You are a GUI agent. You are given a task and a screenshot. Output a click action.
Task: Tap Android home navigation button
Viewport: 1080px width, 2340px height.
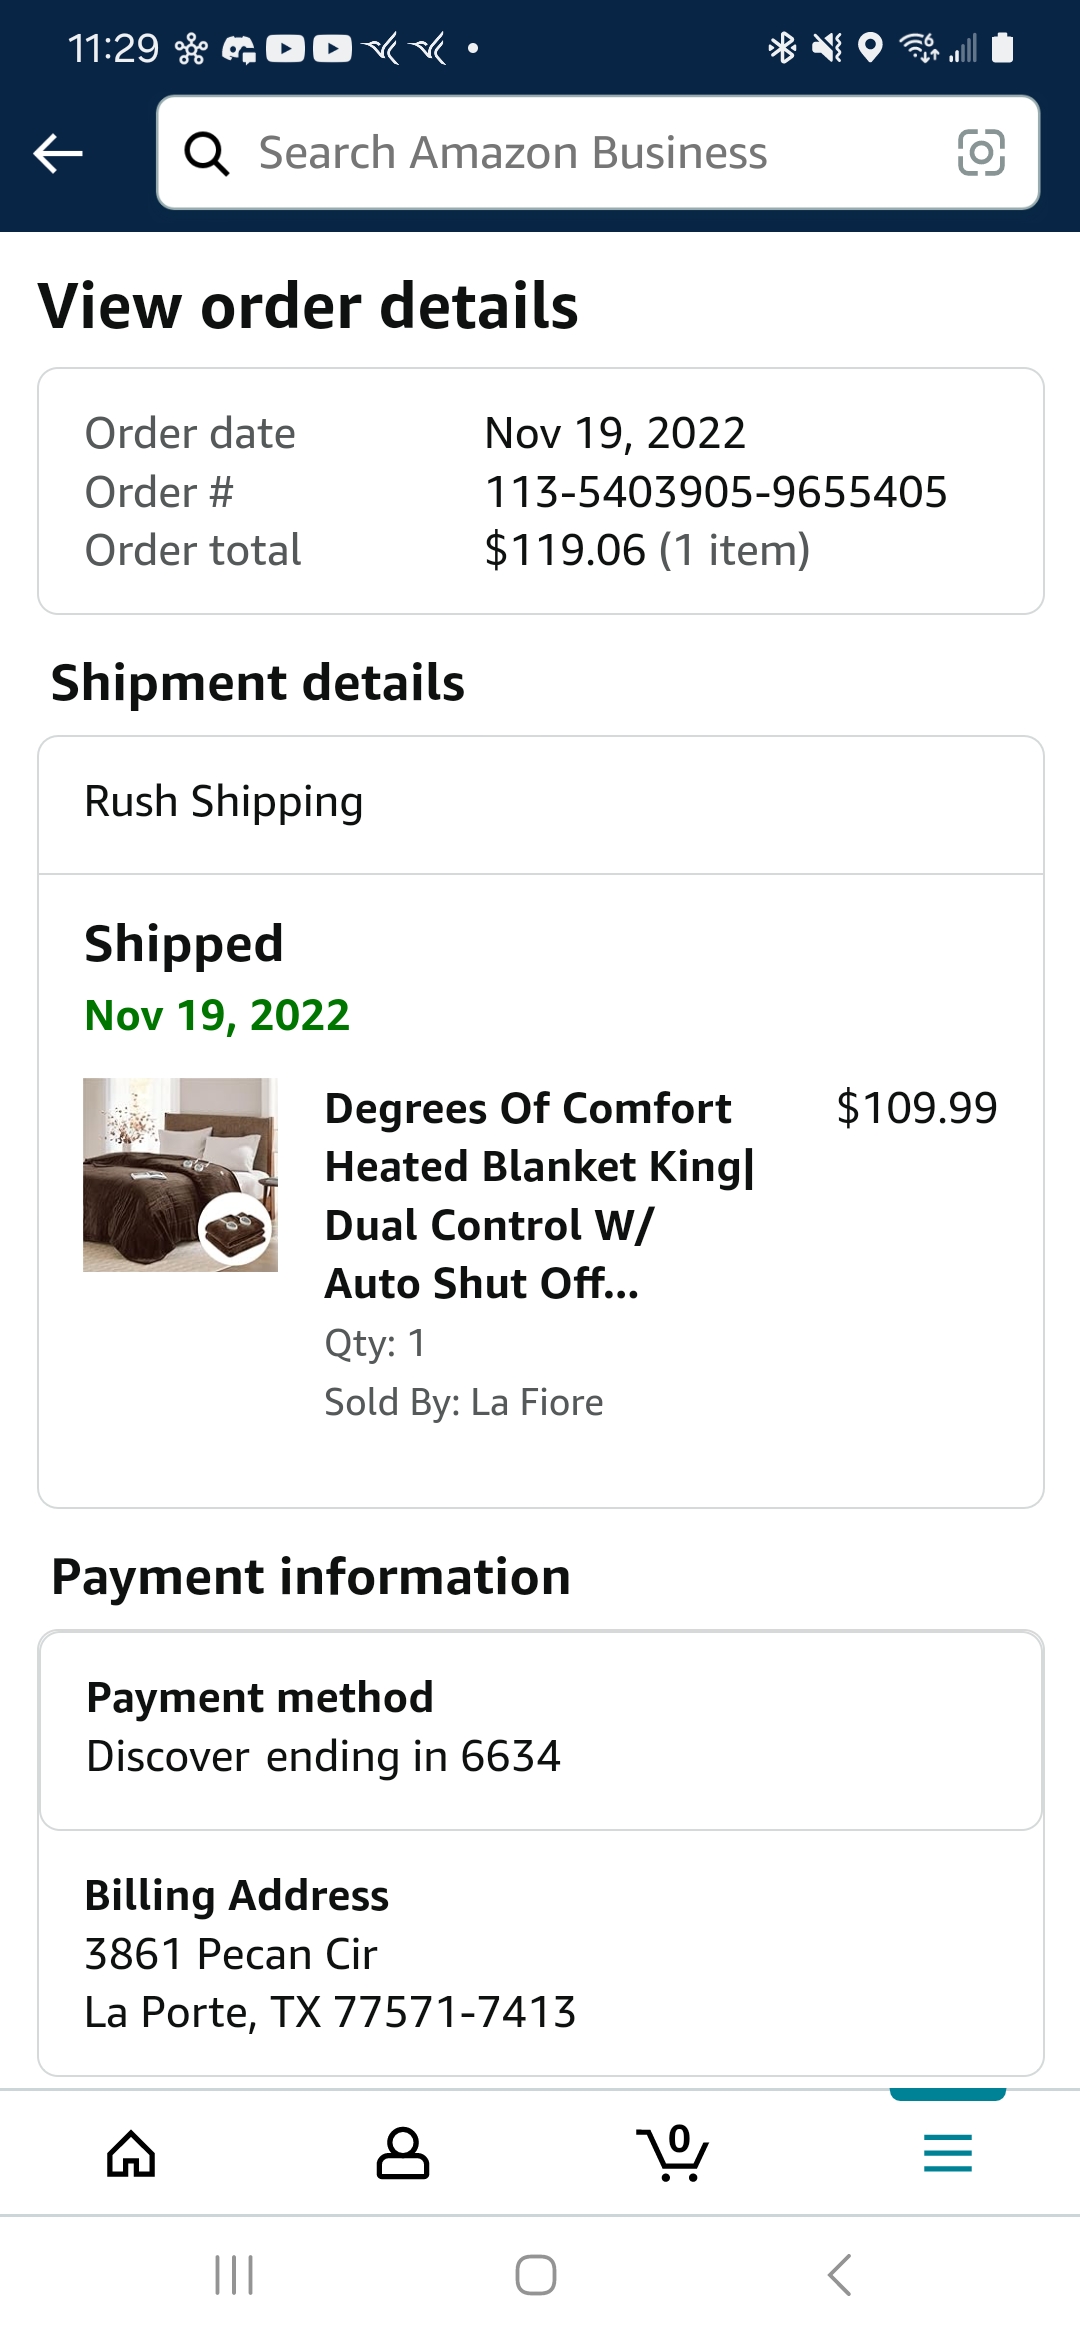click(536, 2275)
